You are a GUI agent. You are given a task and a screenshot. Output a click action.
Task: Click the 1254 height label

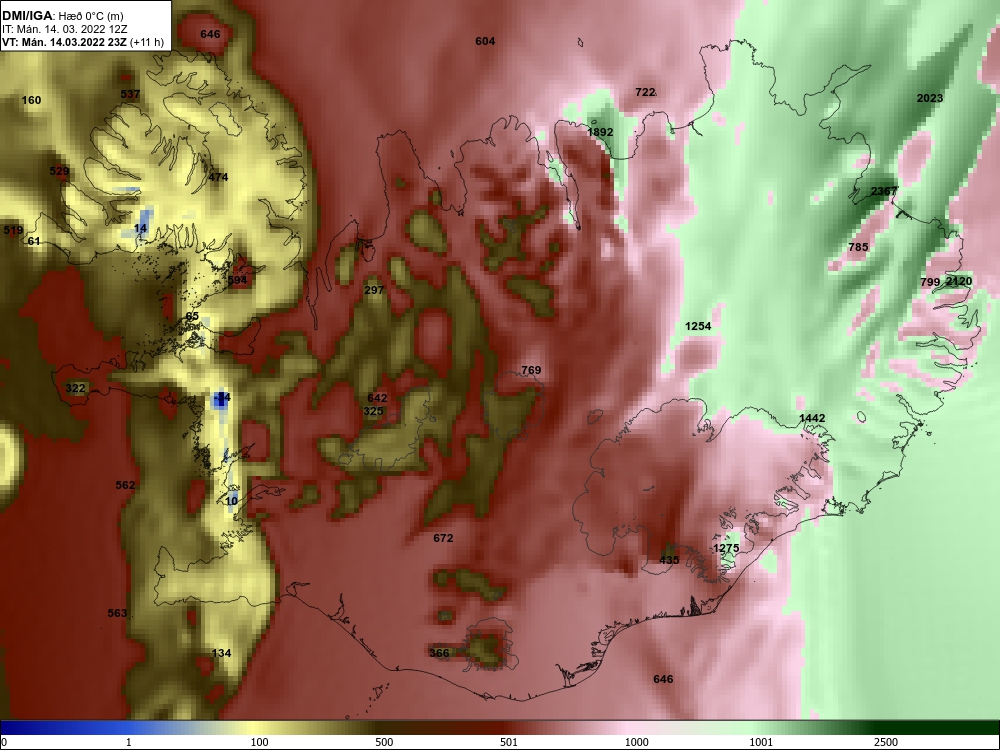[698, 326]
